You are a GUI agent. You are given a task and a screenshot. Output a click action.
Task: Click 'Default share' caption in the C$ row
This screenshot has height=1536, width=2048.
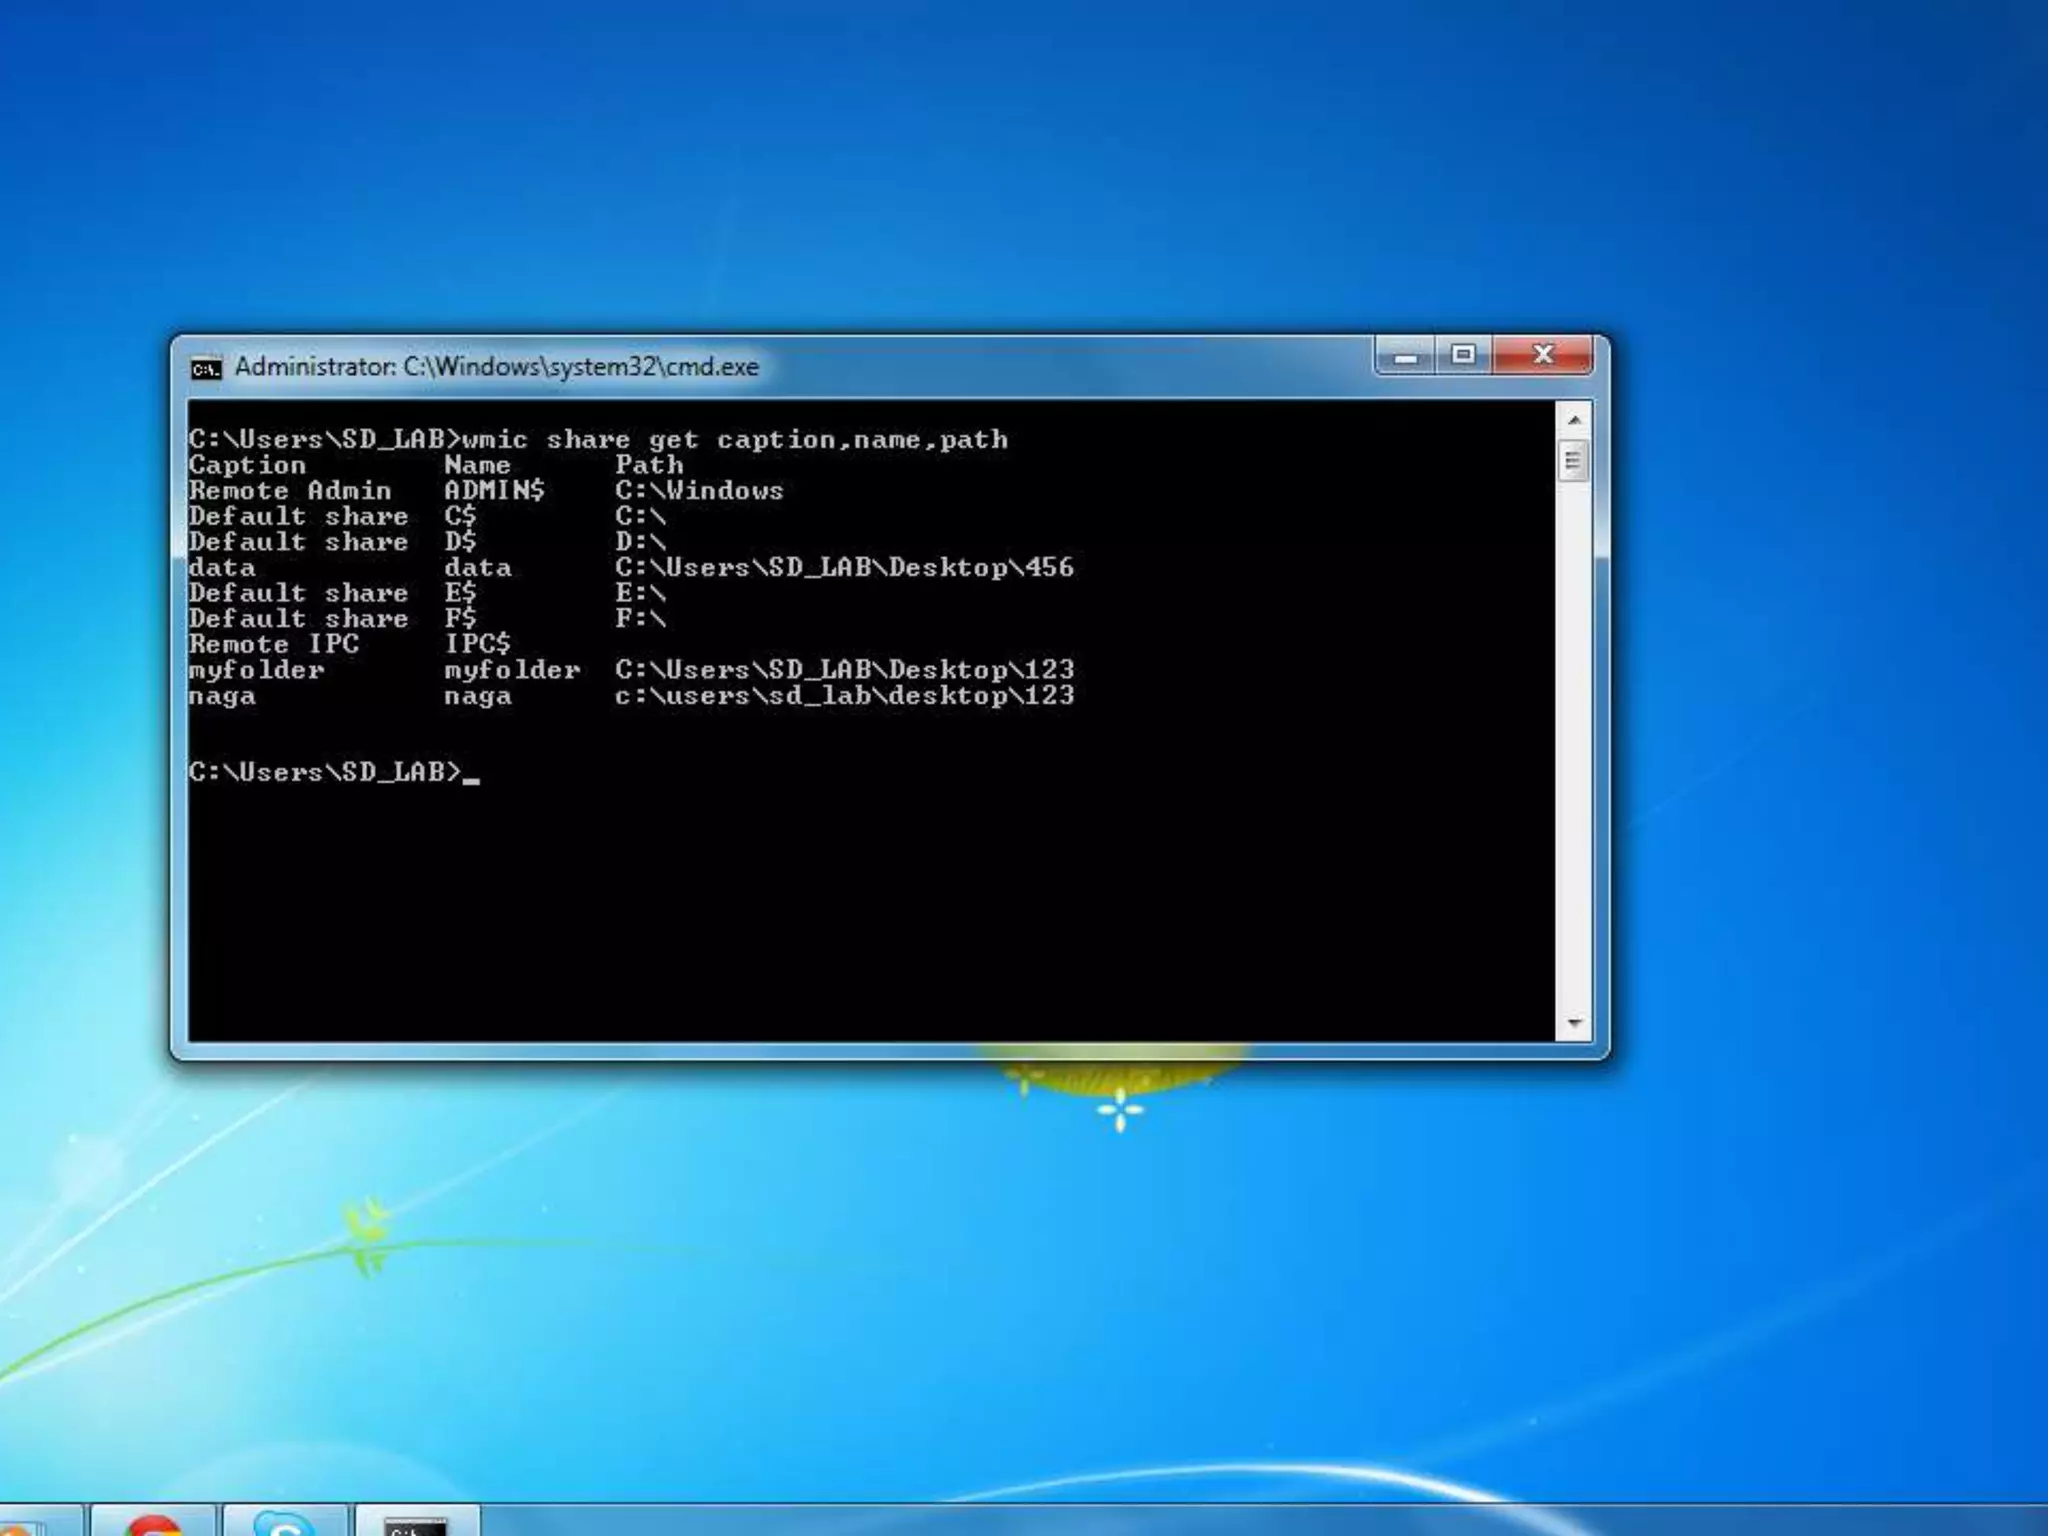298,517
